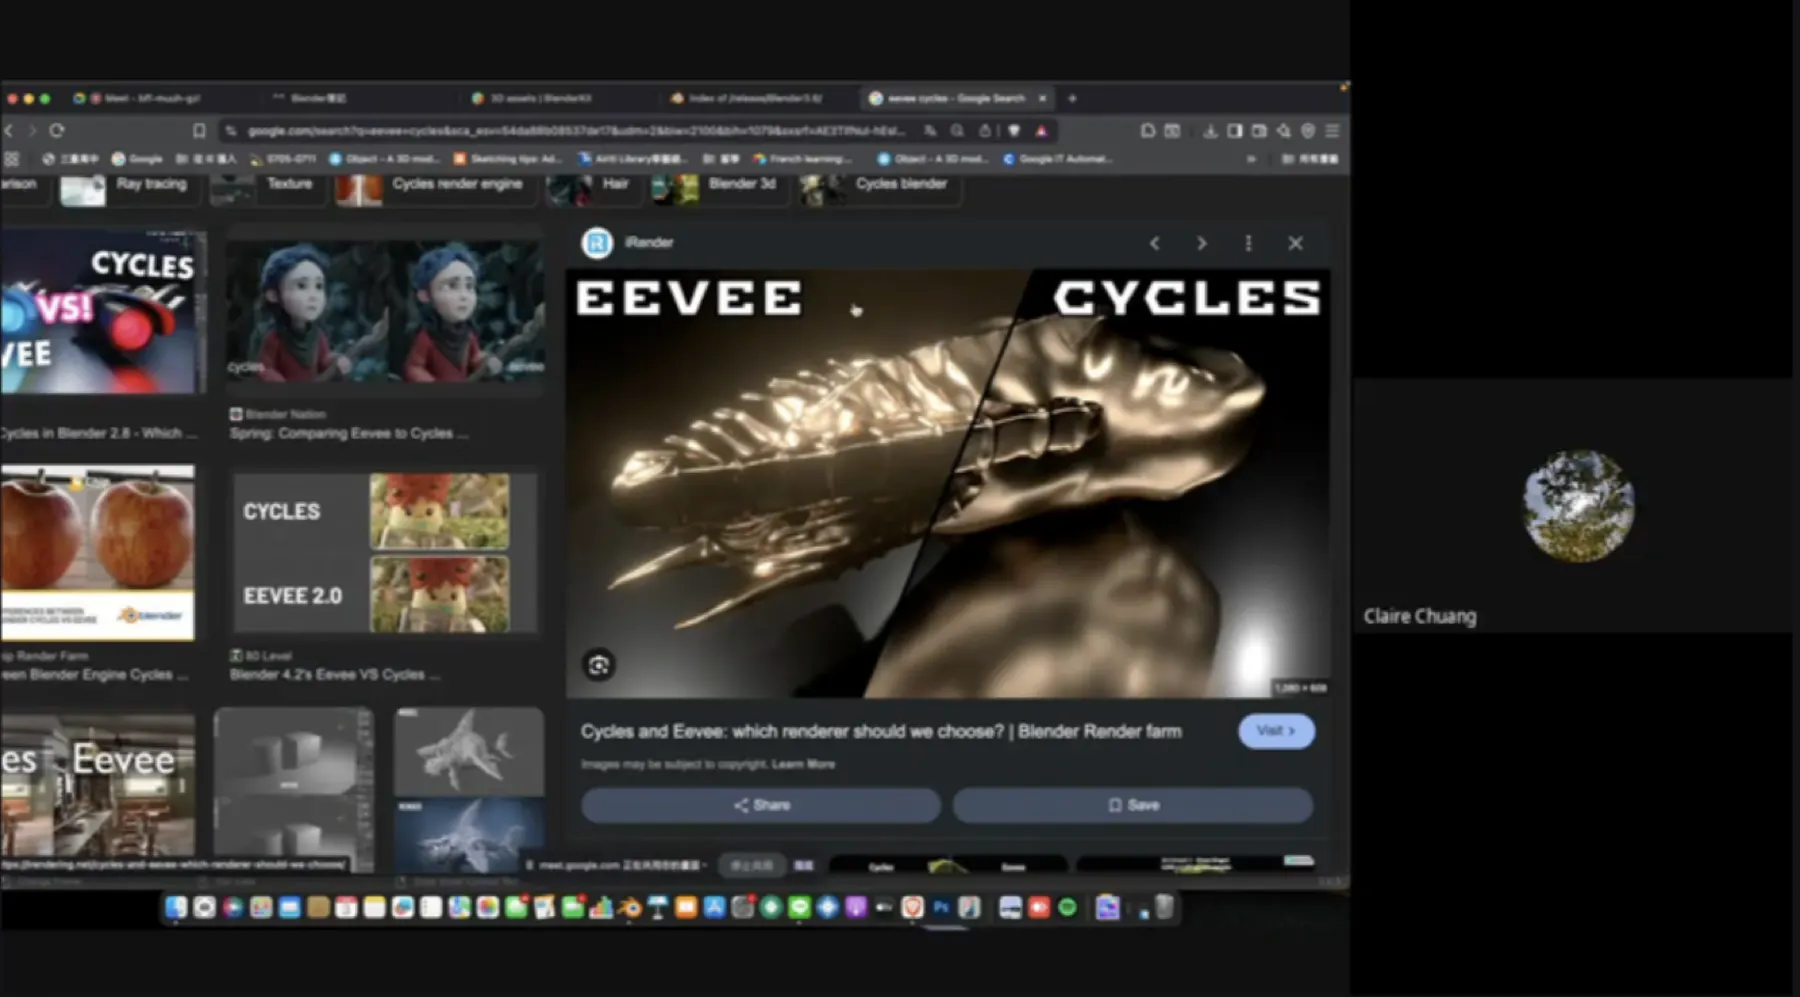Image resolution: width=1800 pixels, height=997 pixels.
Task: Open the Cycles vs Eevee 2.0 thumbnail
Action: click(385, 553)
